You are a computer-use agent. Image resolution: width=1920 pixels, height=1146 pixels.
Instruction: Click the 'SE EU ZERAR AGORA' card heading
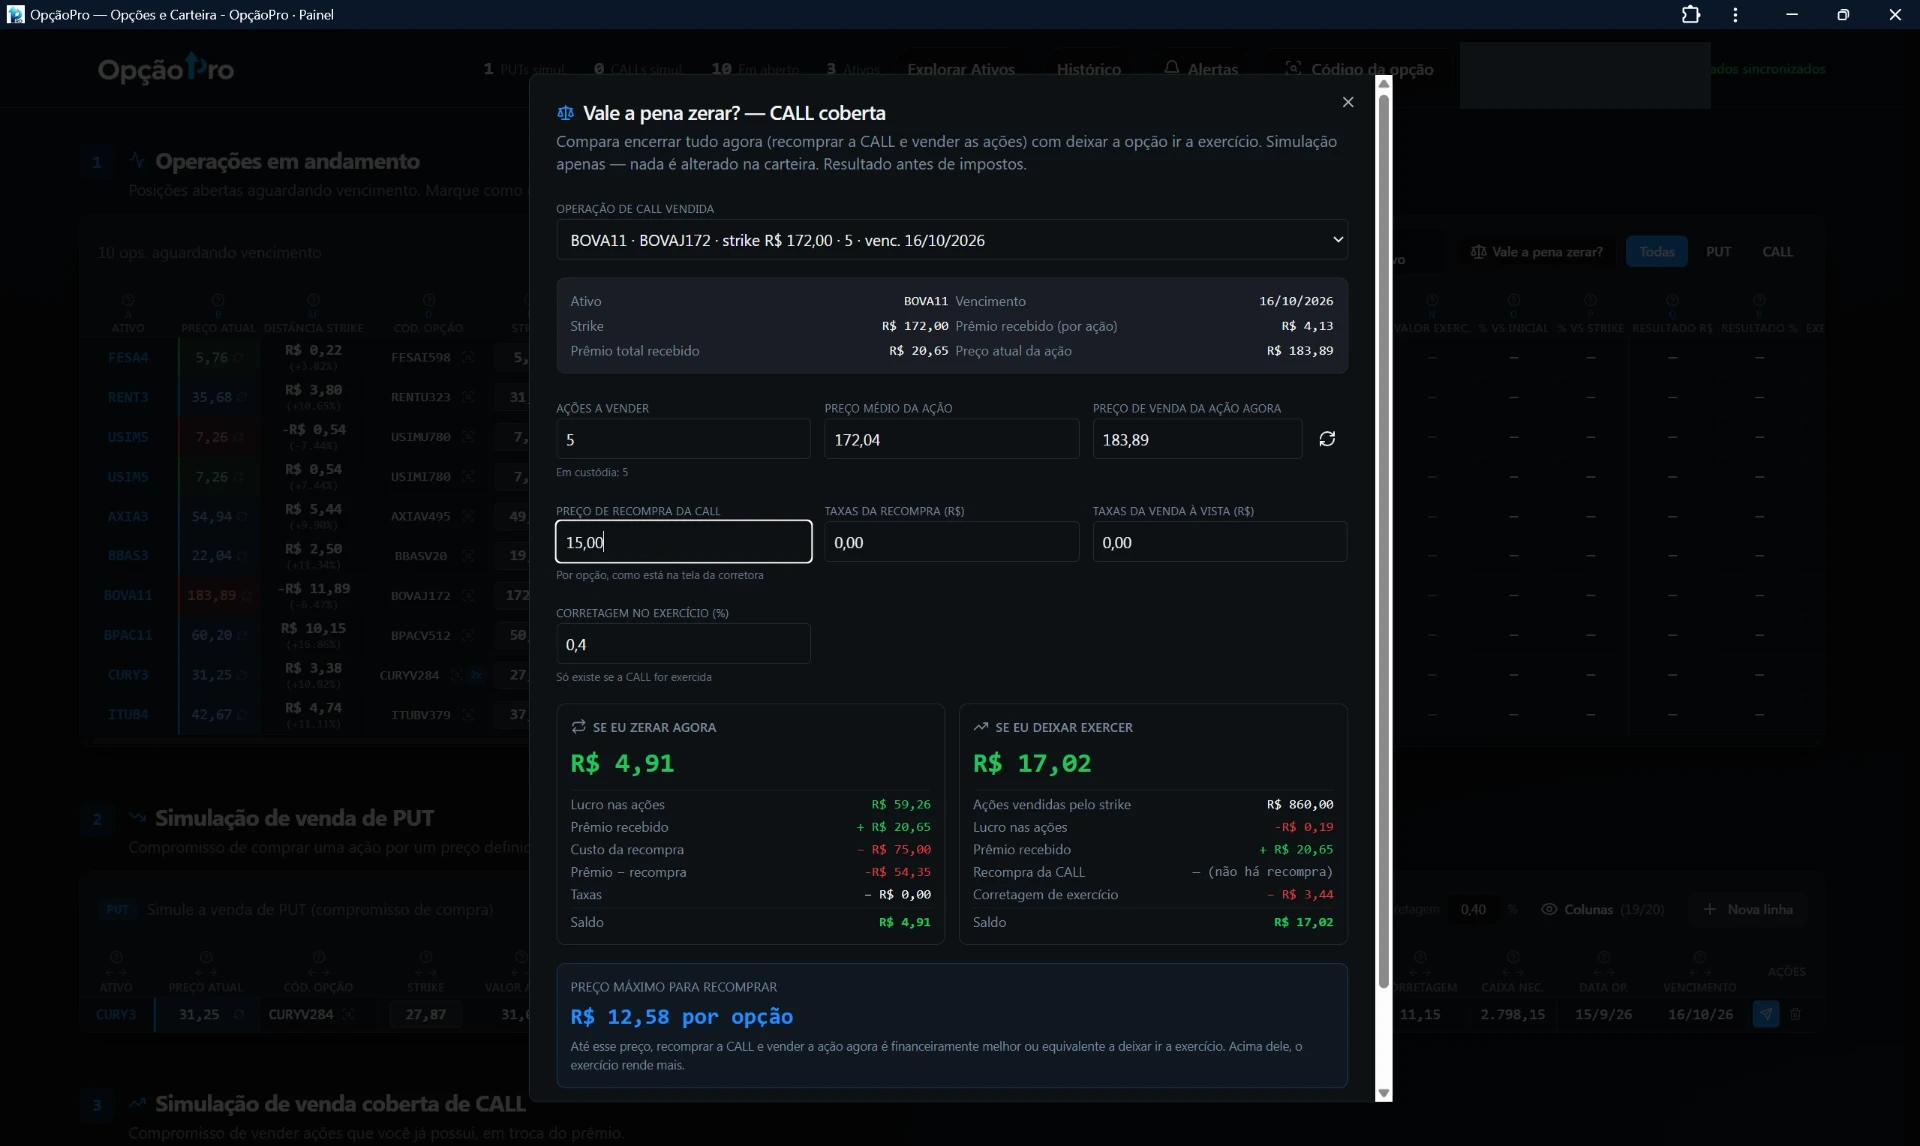[654, 727]
